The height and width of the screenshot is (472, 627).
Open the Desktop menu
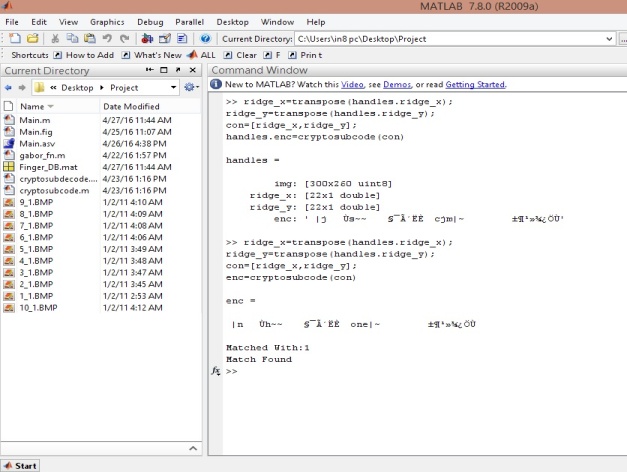pos(232,22)
